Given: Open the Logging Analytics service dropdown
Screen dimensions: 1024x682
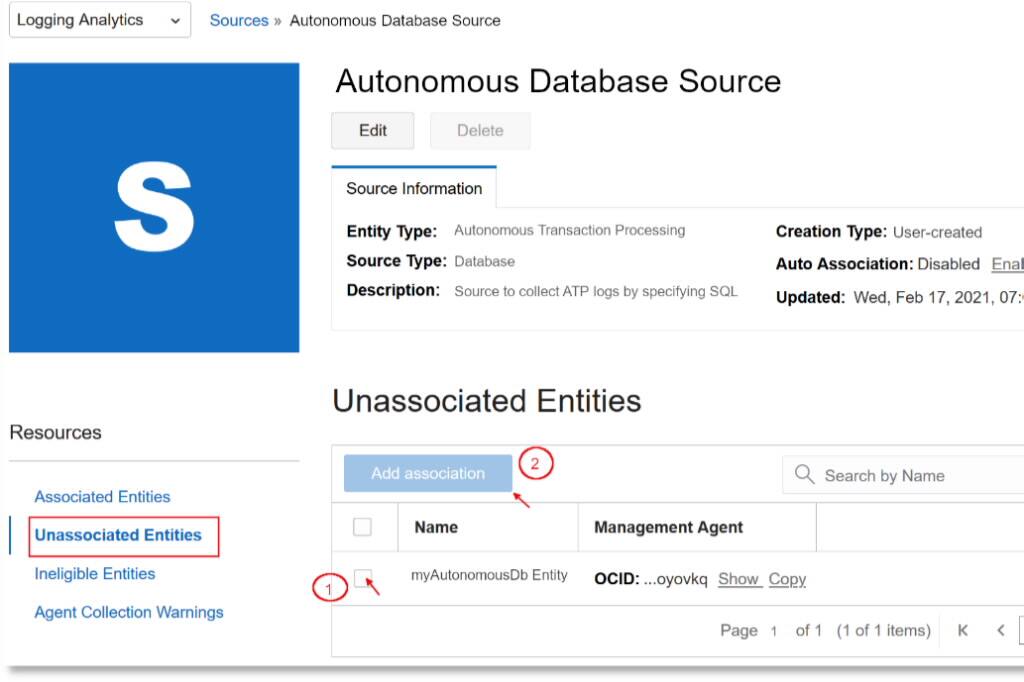Looking at the screenshot, I should pos(98,20).
